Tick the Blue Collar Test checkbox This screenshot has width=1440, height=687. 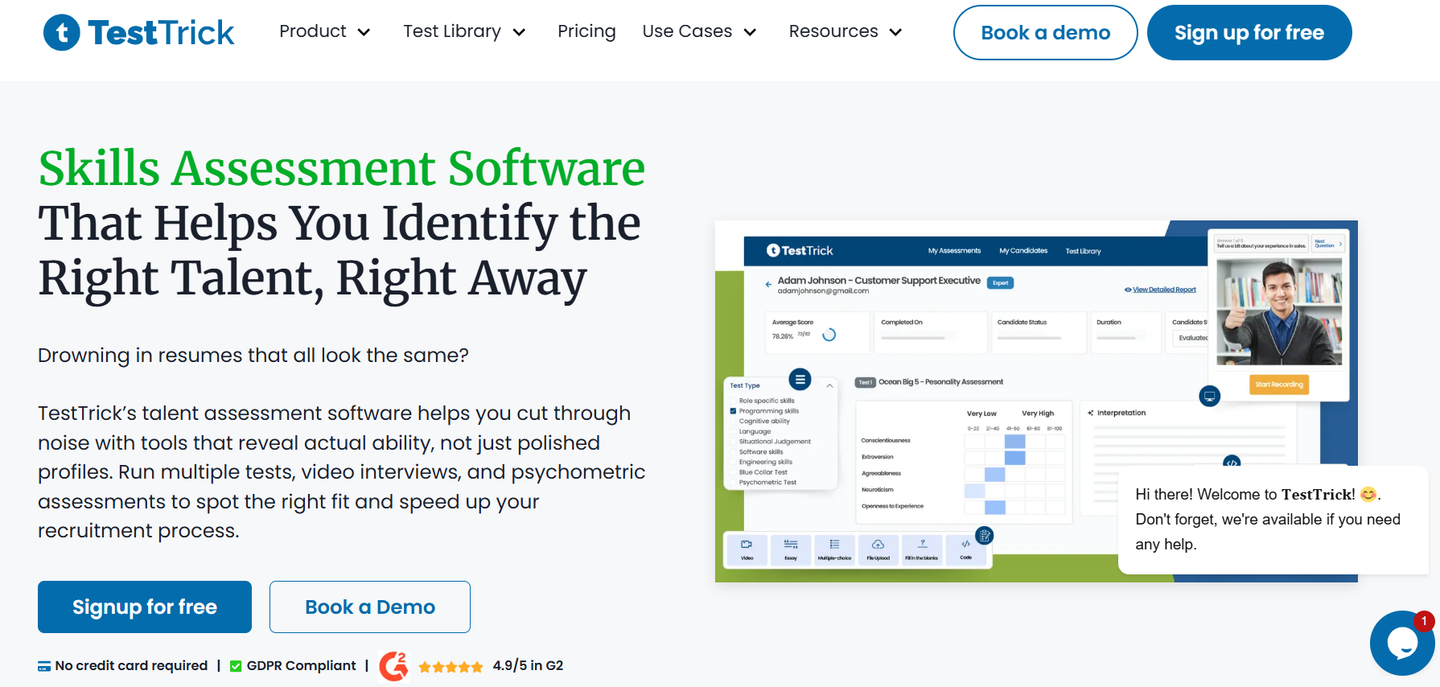(x=733, y=472)
